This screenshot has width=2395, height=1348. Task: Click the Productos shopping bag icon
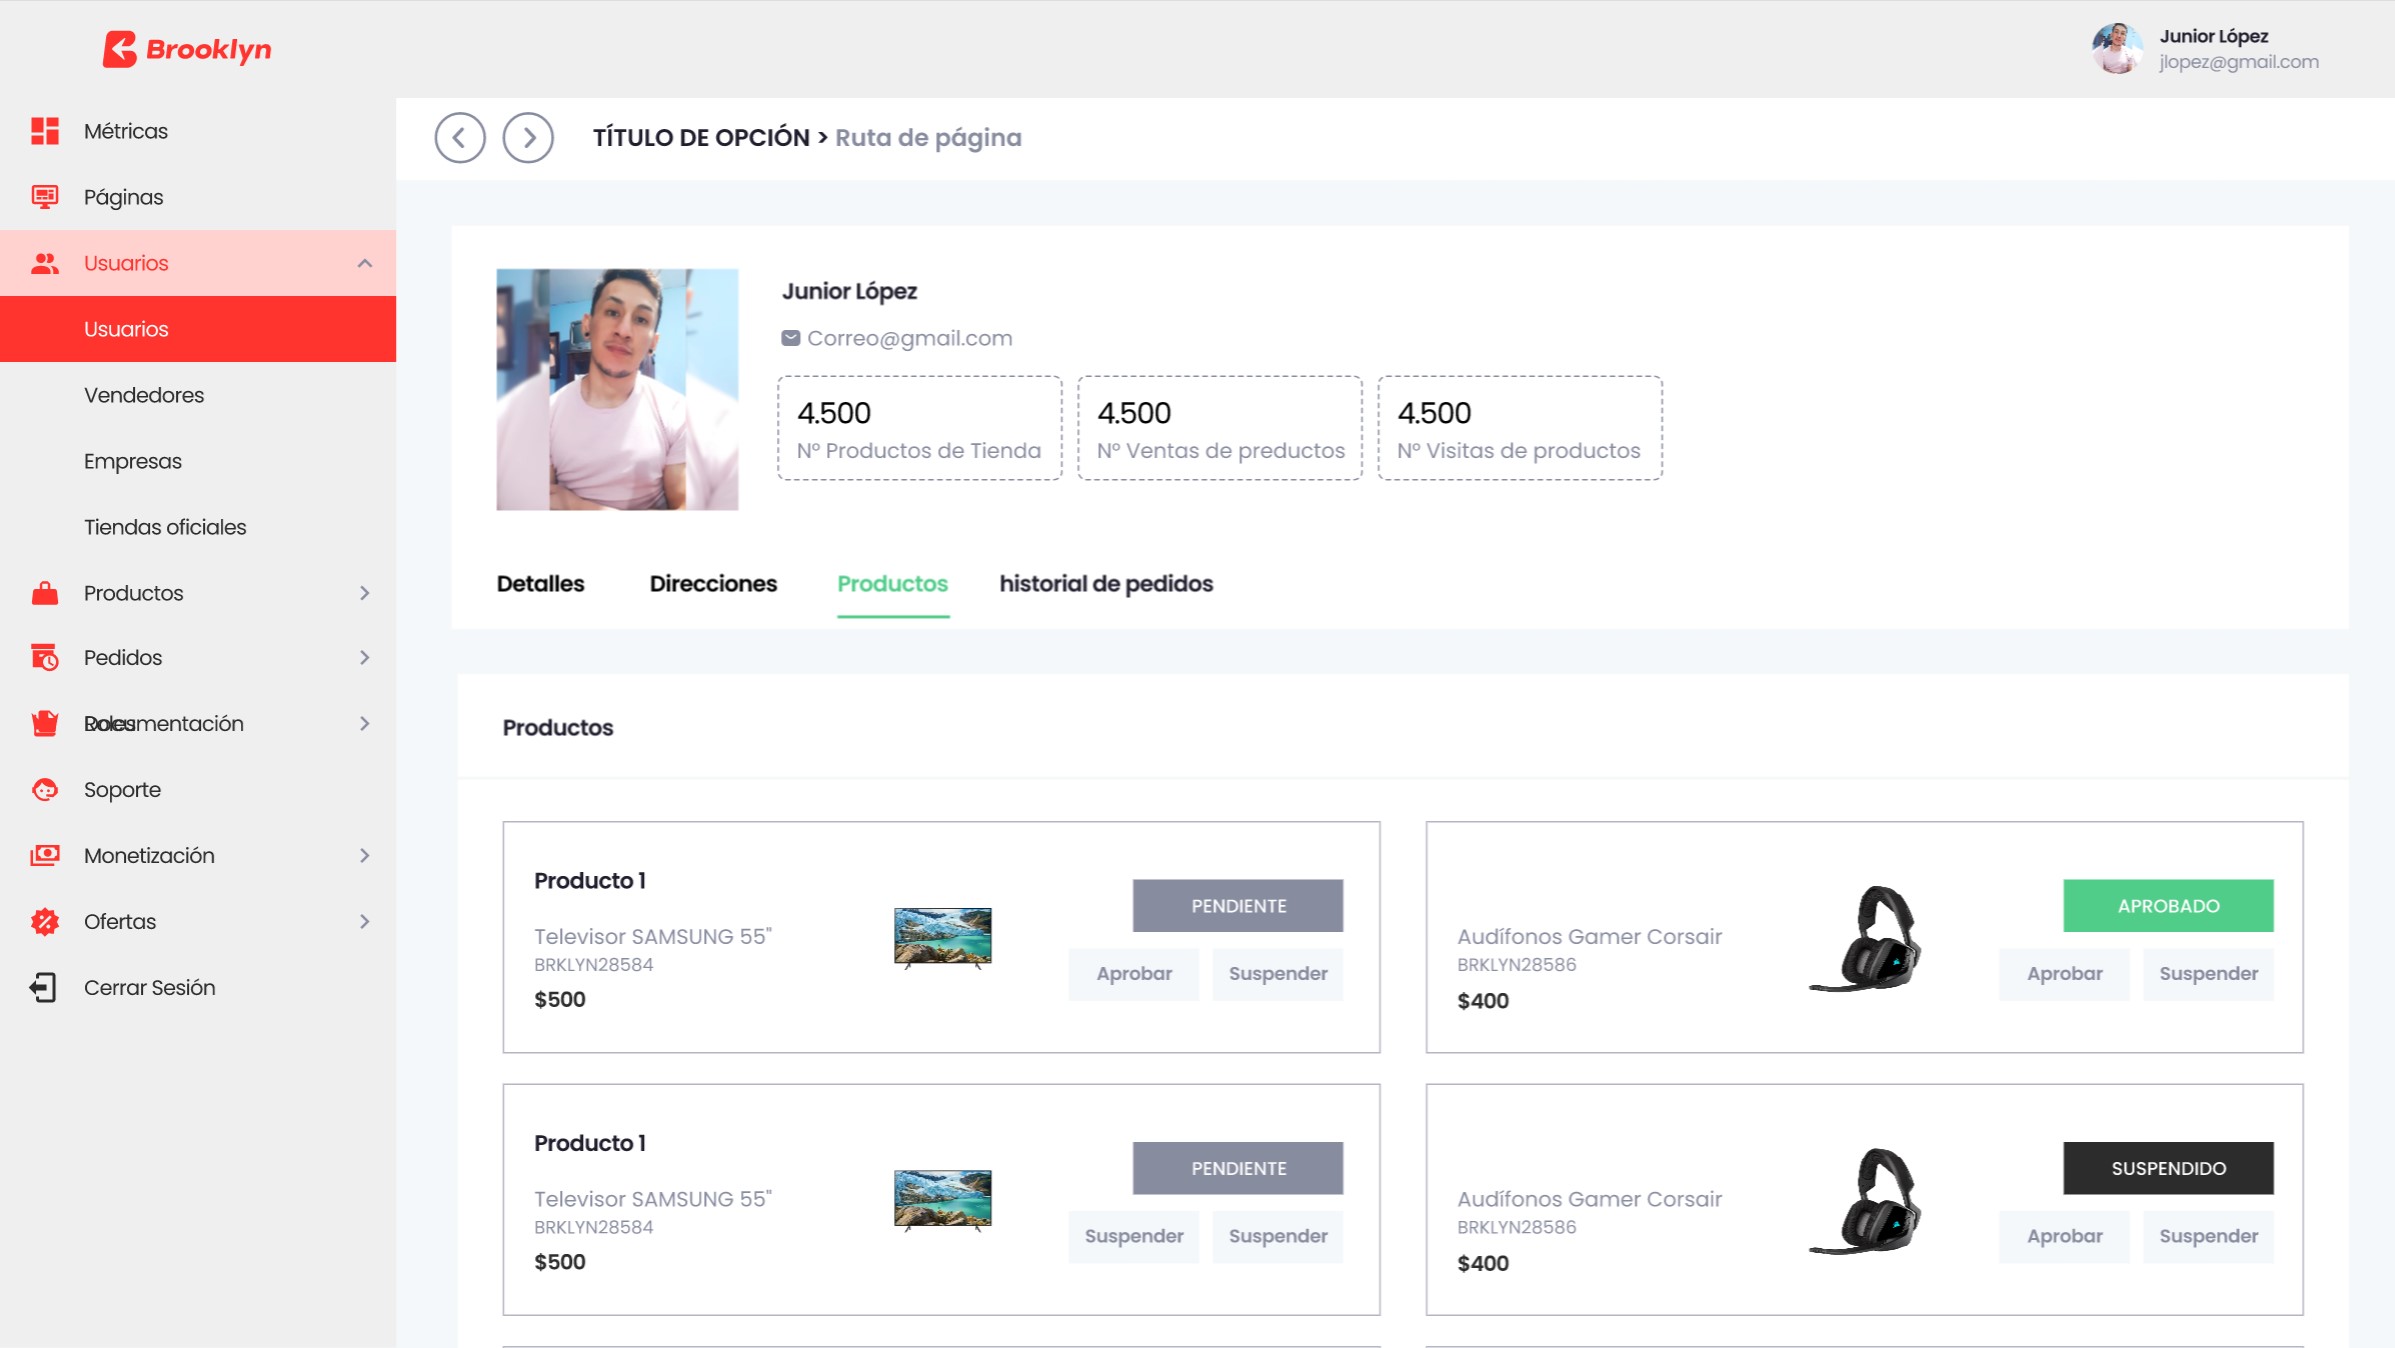(45, 593)
